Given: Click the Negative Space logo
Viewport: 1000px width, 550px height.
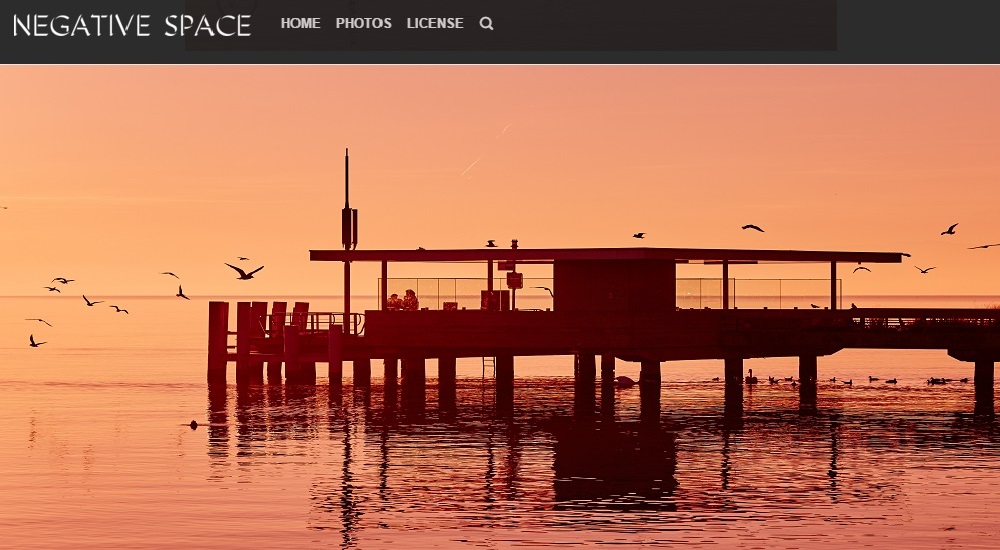Looking at the screenshot, I should 132,26.
